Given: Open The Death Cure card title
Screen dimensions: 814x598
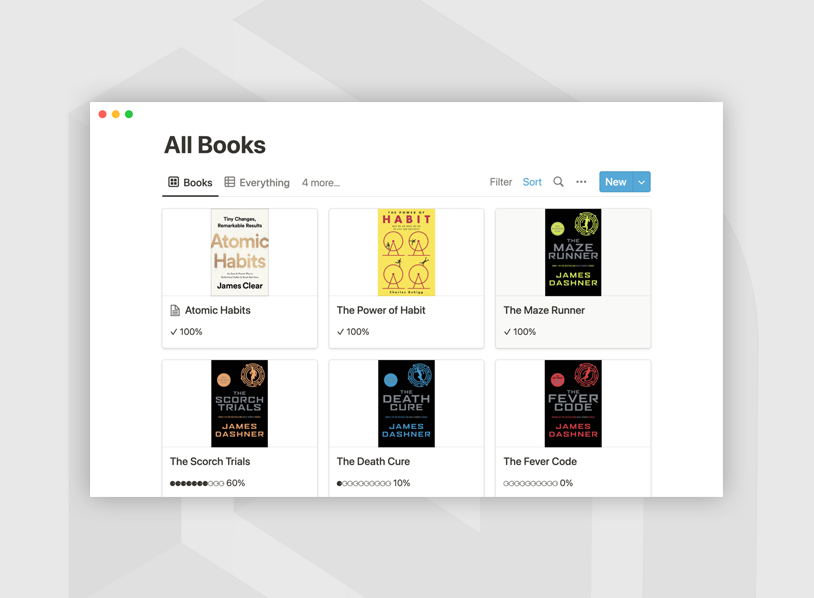Looking at the screenshot, I should coord(373,461).
